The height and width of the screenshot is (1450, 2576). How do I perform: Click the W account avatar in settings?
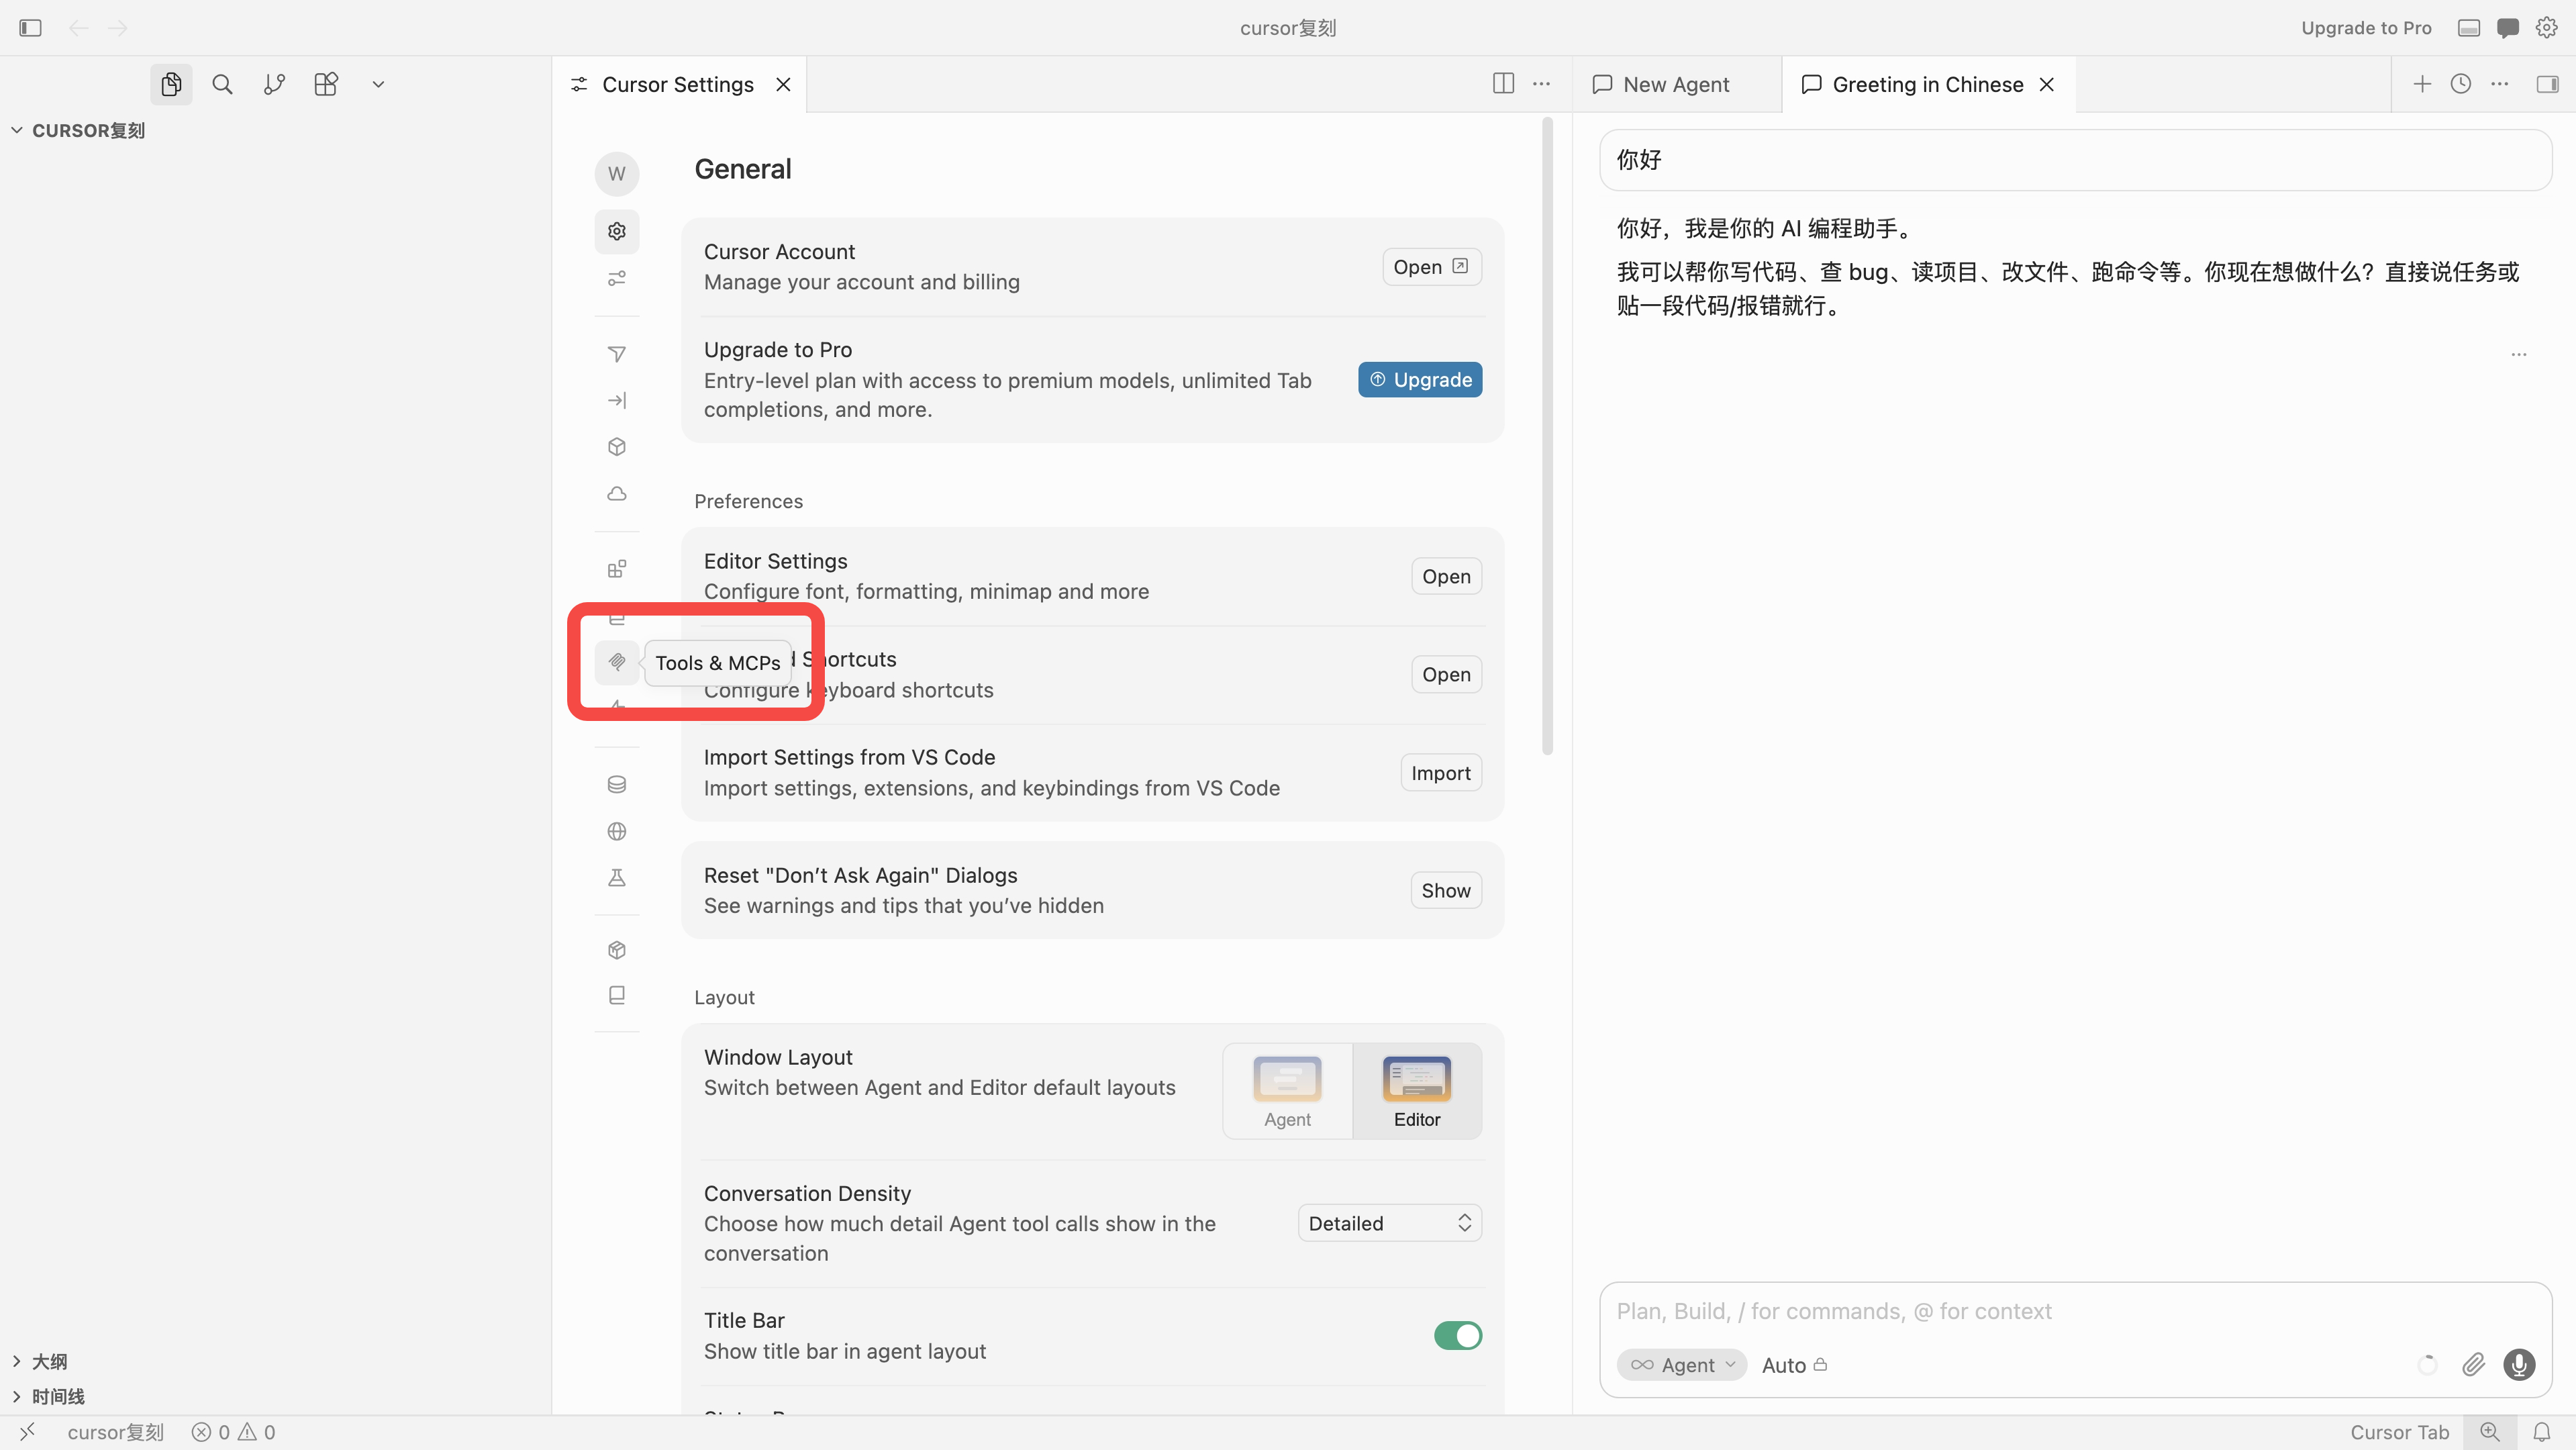pyautogui.click(x=617, y=174)
